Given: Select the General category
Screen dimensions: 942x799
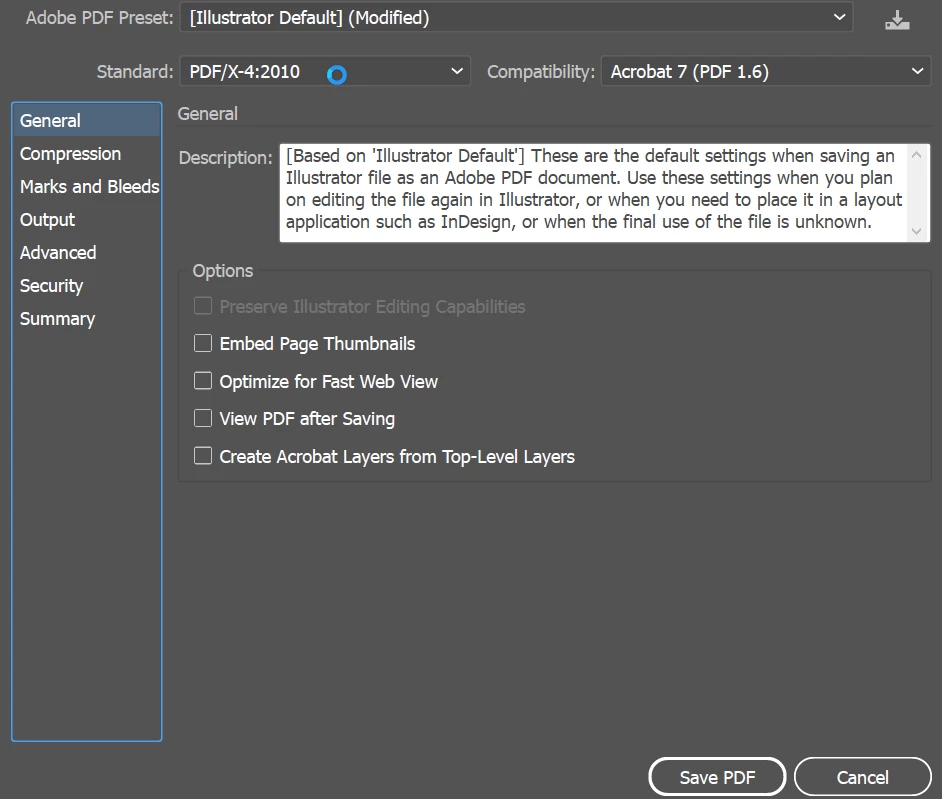Looking at the screenshot, I should 87,120.
